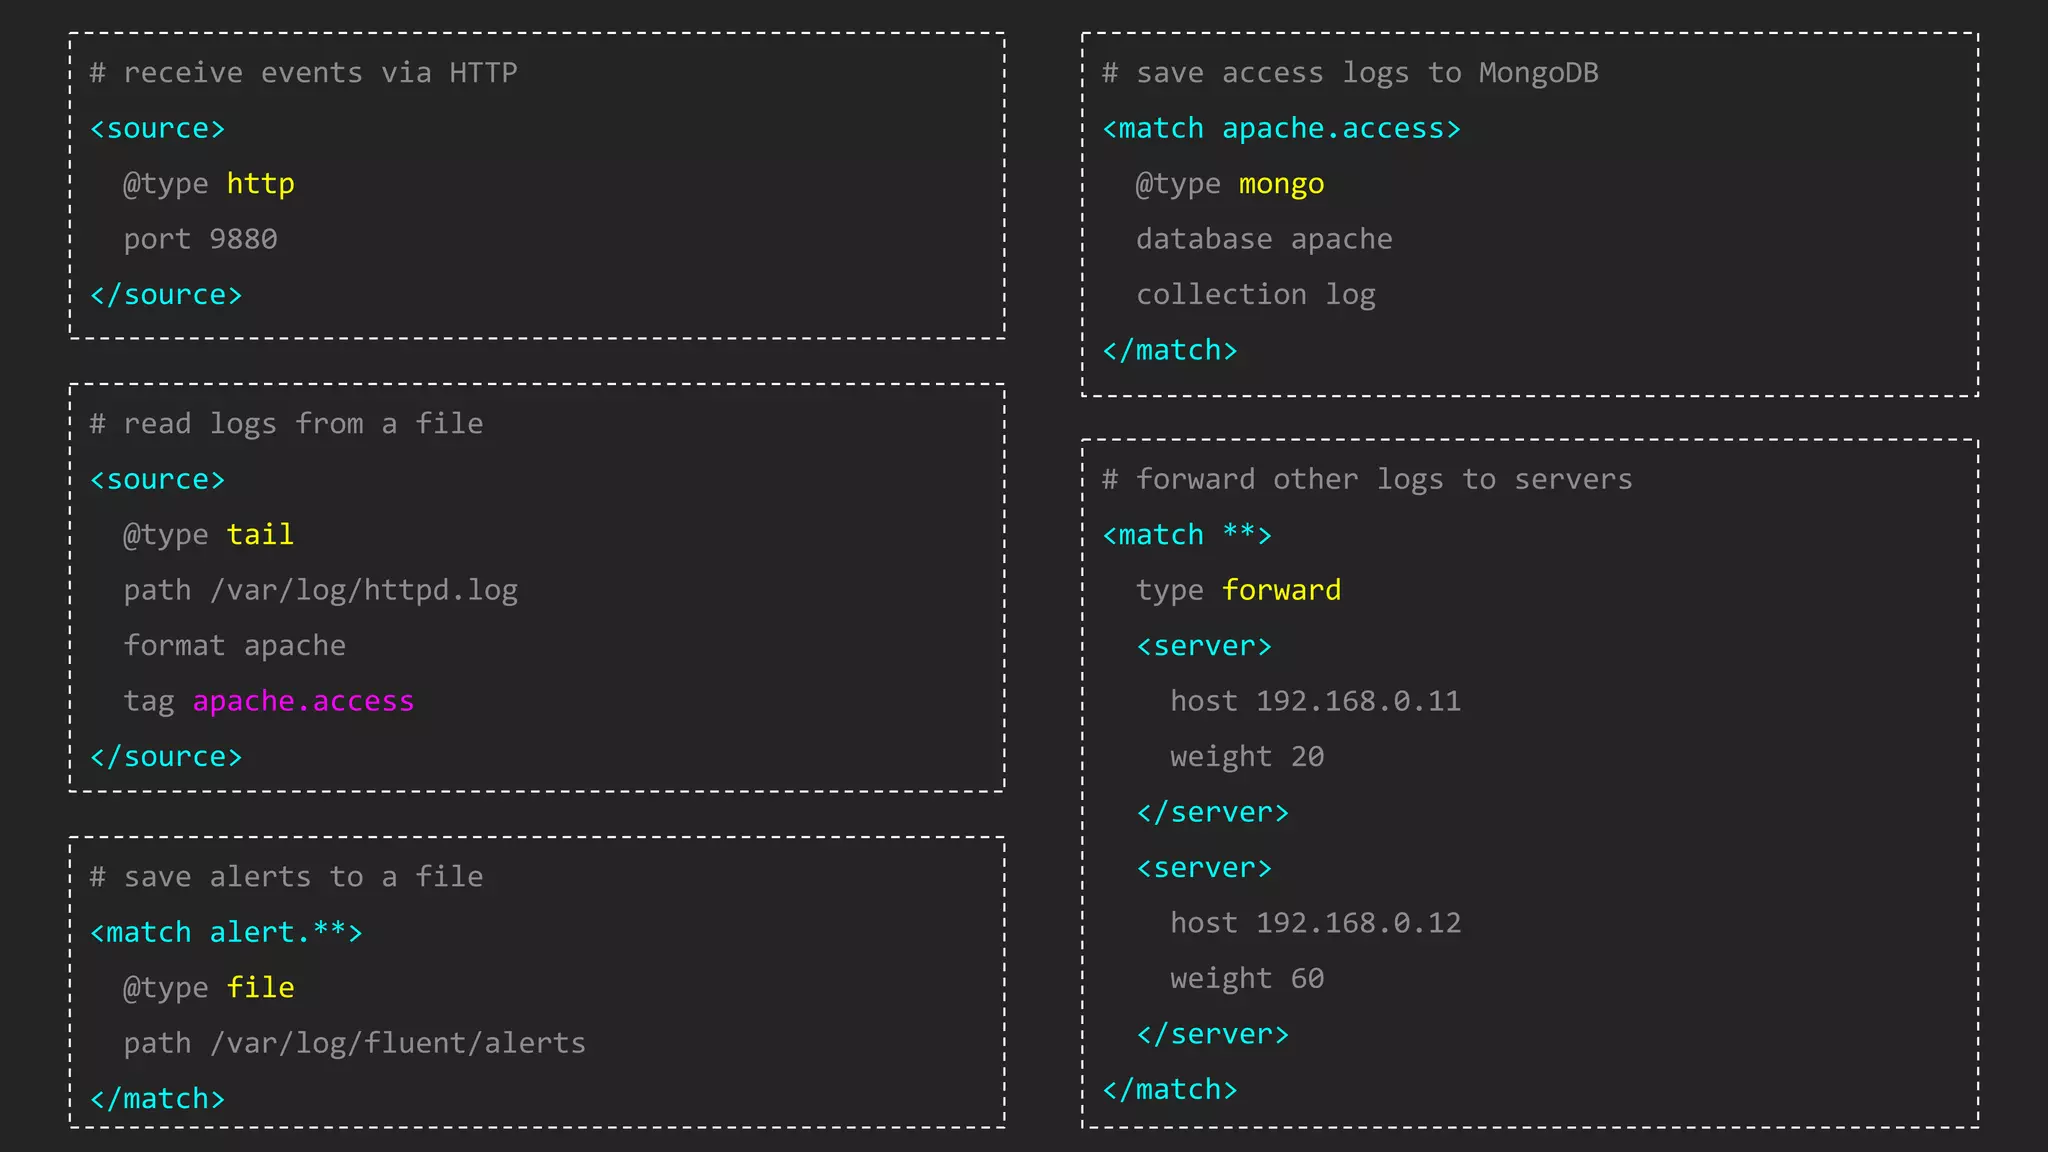Click the 'file' type value
This screenshot has height=1152, width=2048.
point(260,988)
